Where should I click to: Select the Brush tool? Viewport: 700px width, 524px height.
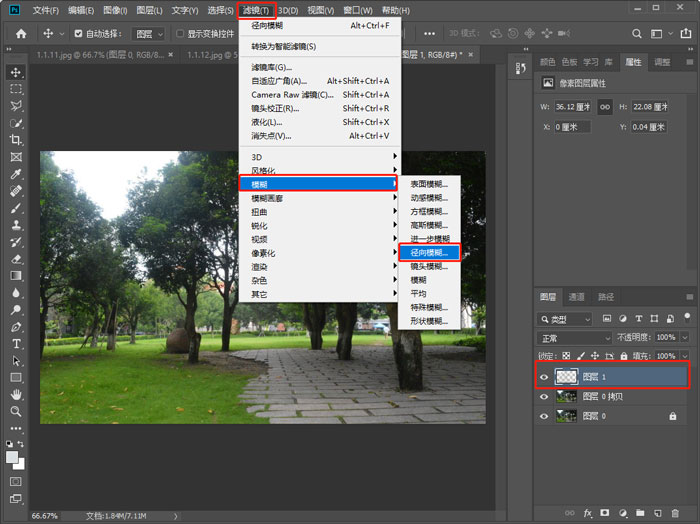click(16, 208)
